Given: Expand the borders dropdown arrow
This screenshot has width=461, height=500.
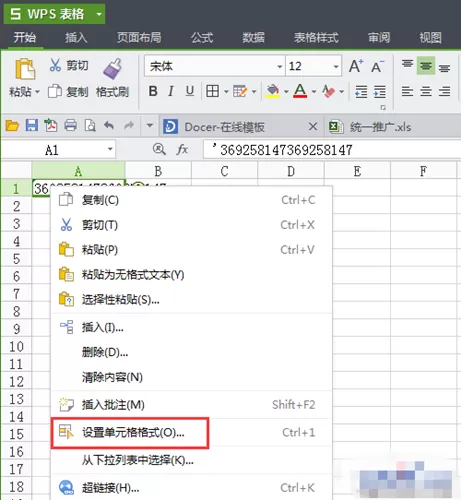Looking at the screenshot, I should pos(226,91).
